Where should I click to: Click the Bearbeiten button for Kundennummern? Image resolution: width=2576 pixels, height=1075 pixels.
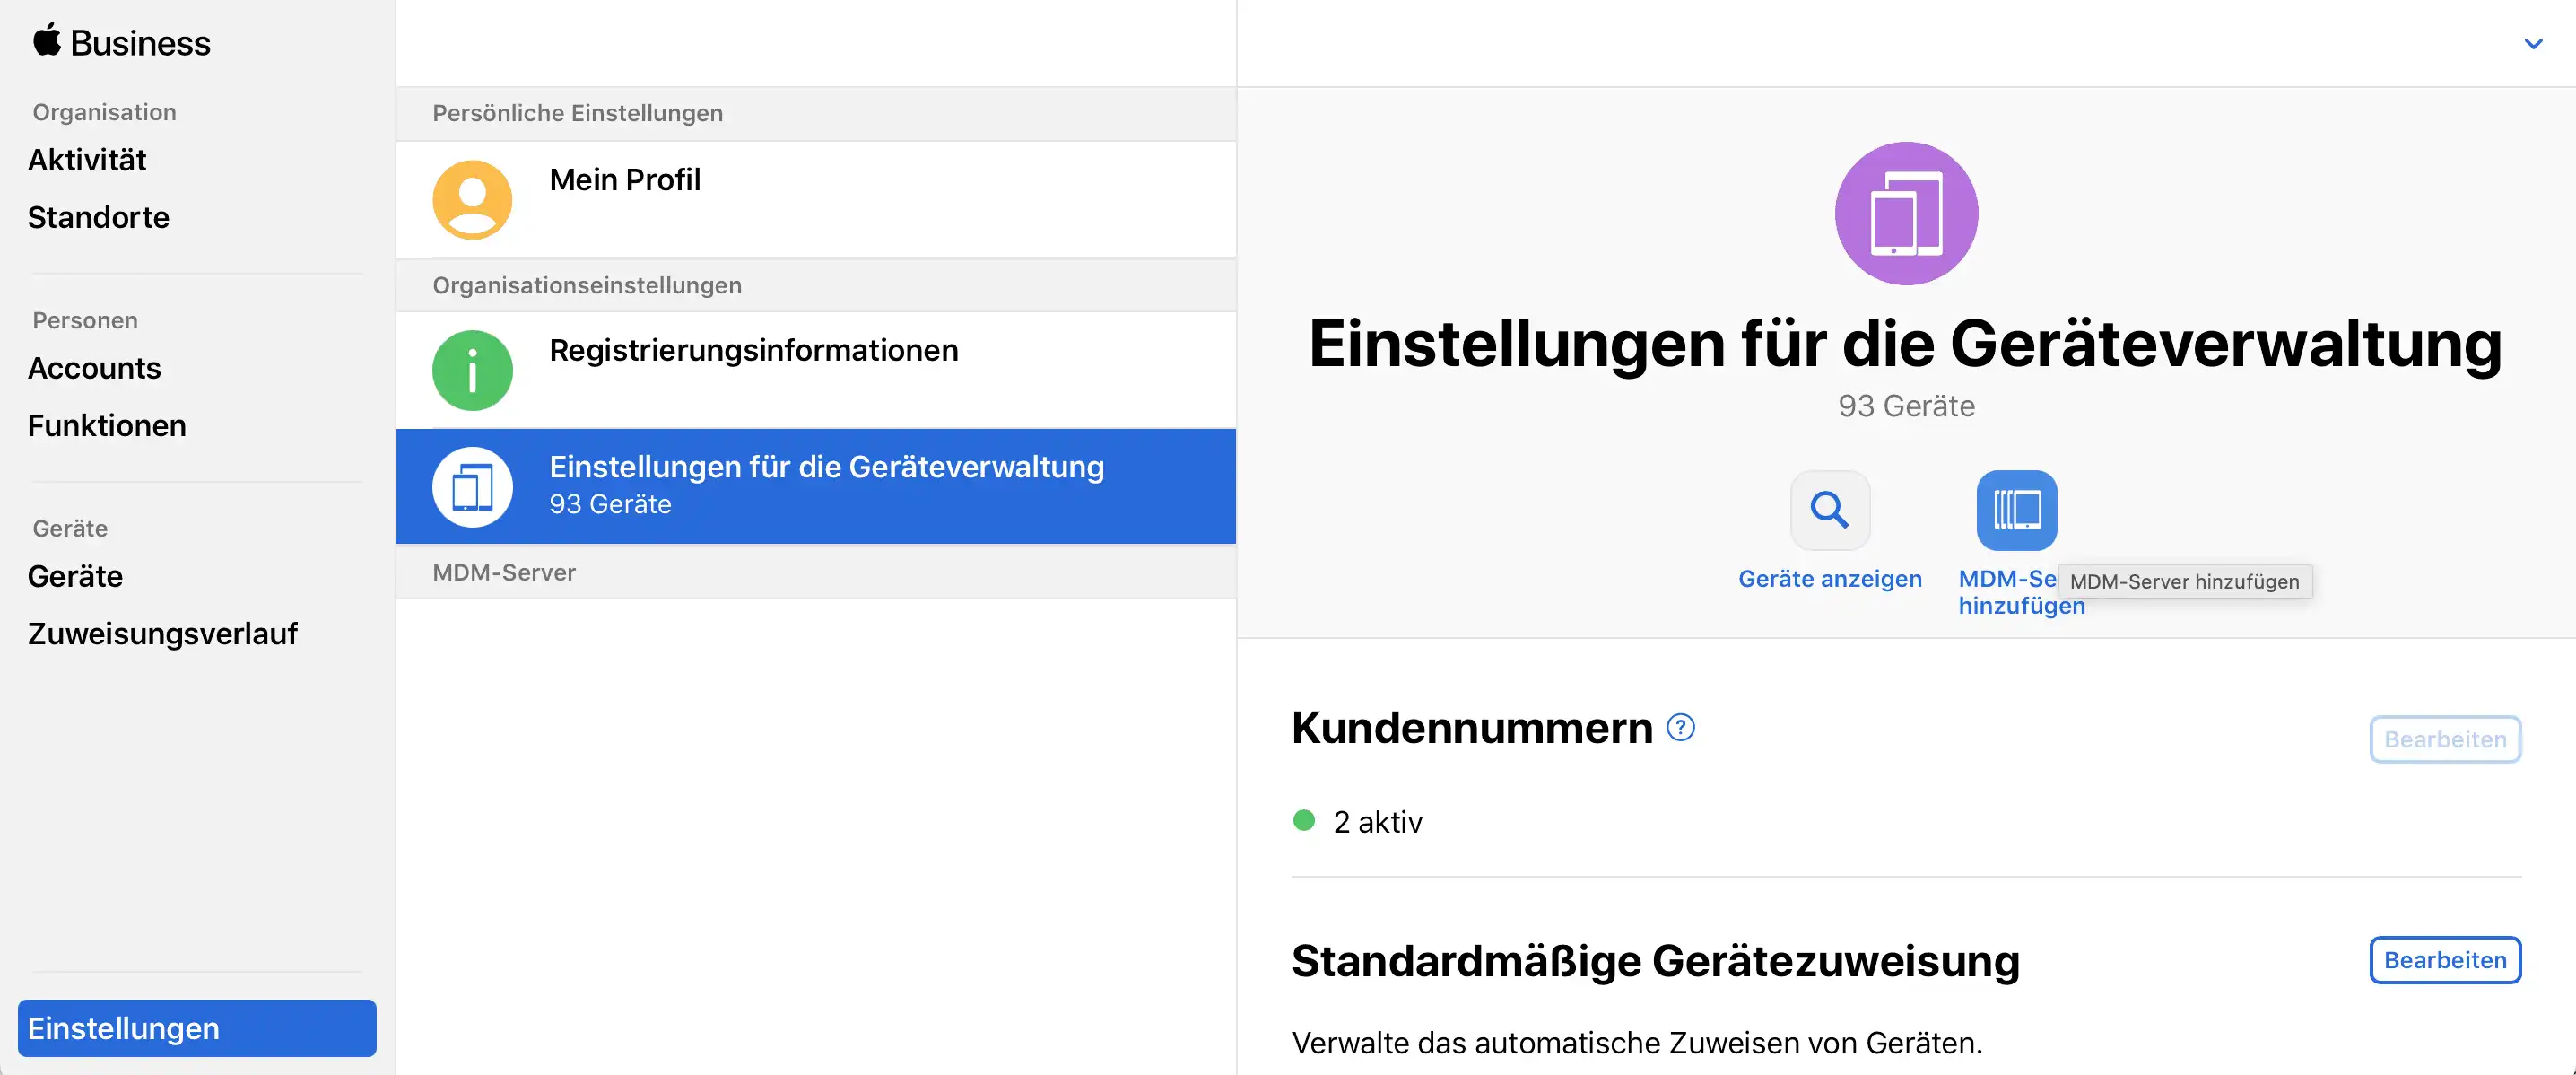(x=2445, y=739)
